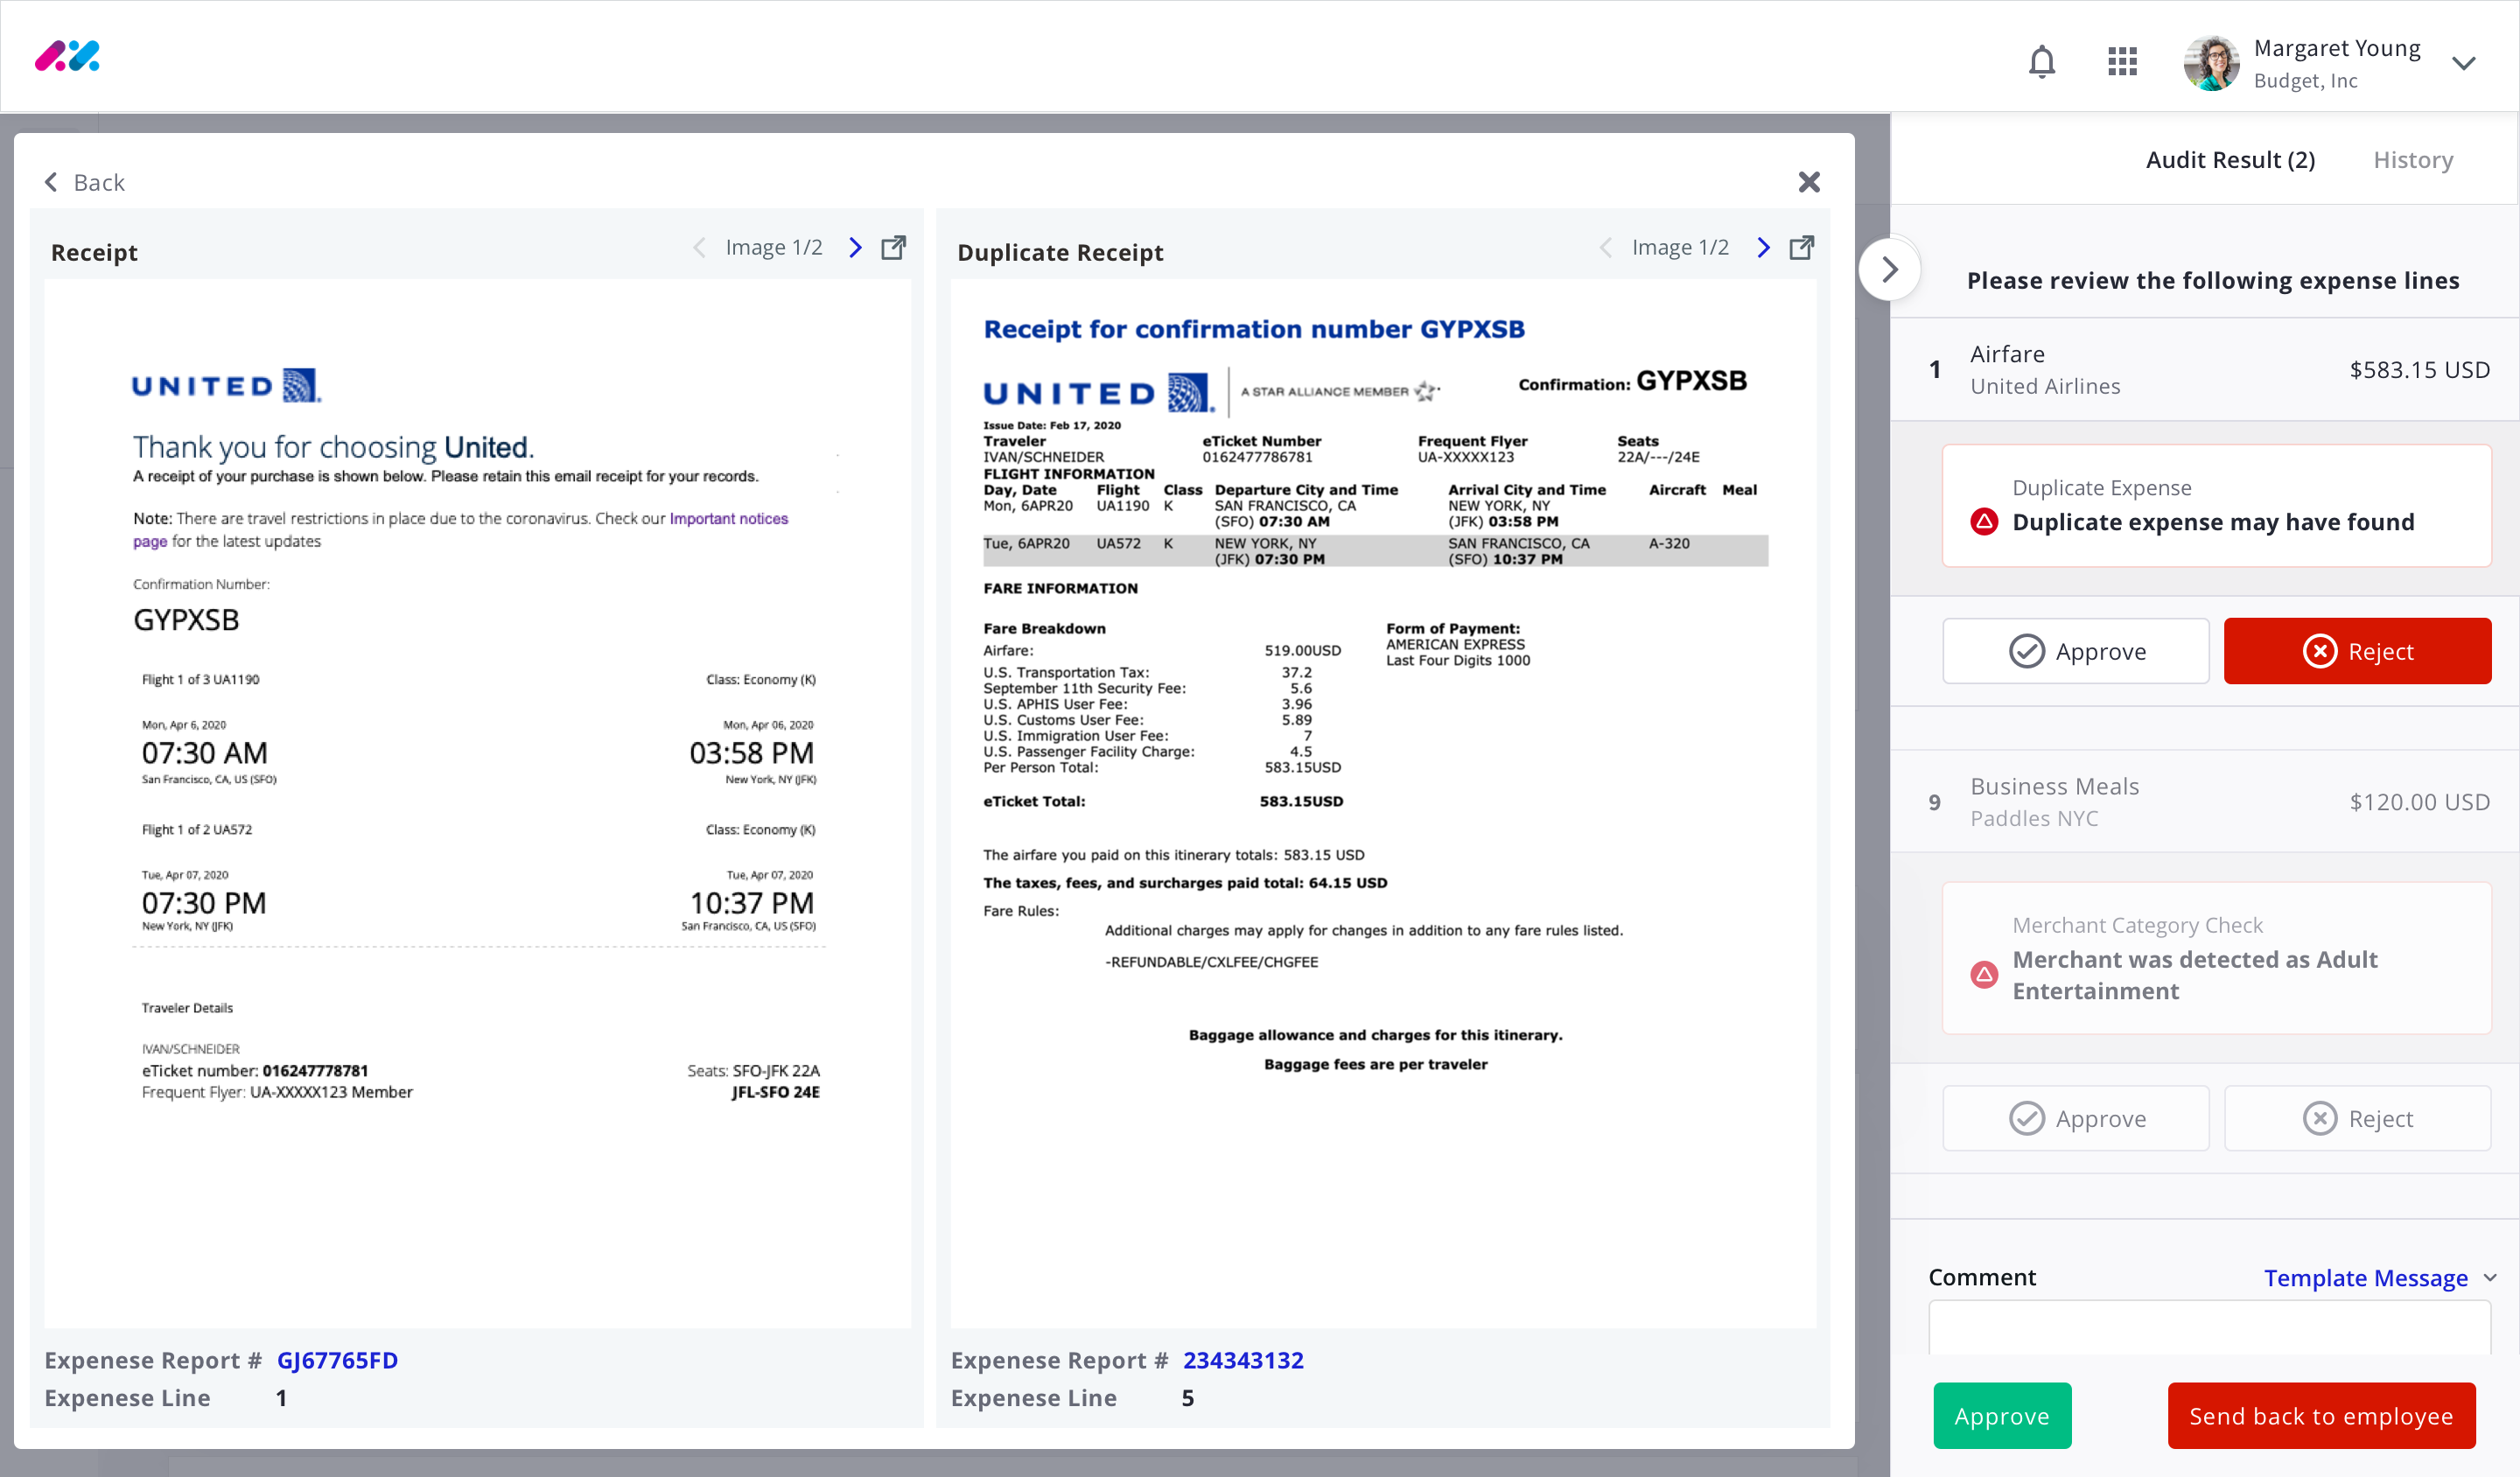Show previous image in Receipt panel
The height and width of the screenshot is (1477, 2520).
[x=699, y=247]
